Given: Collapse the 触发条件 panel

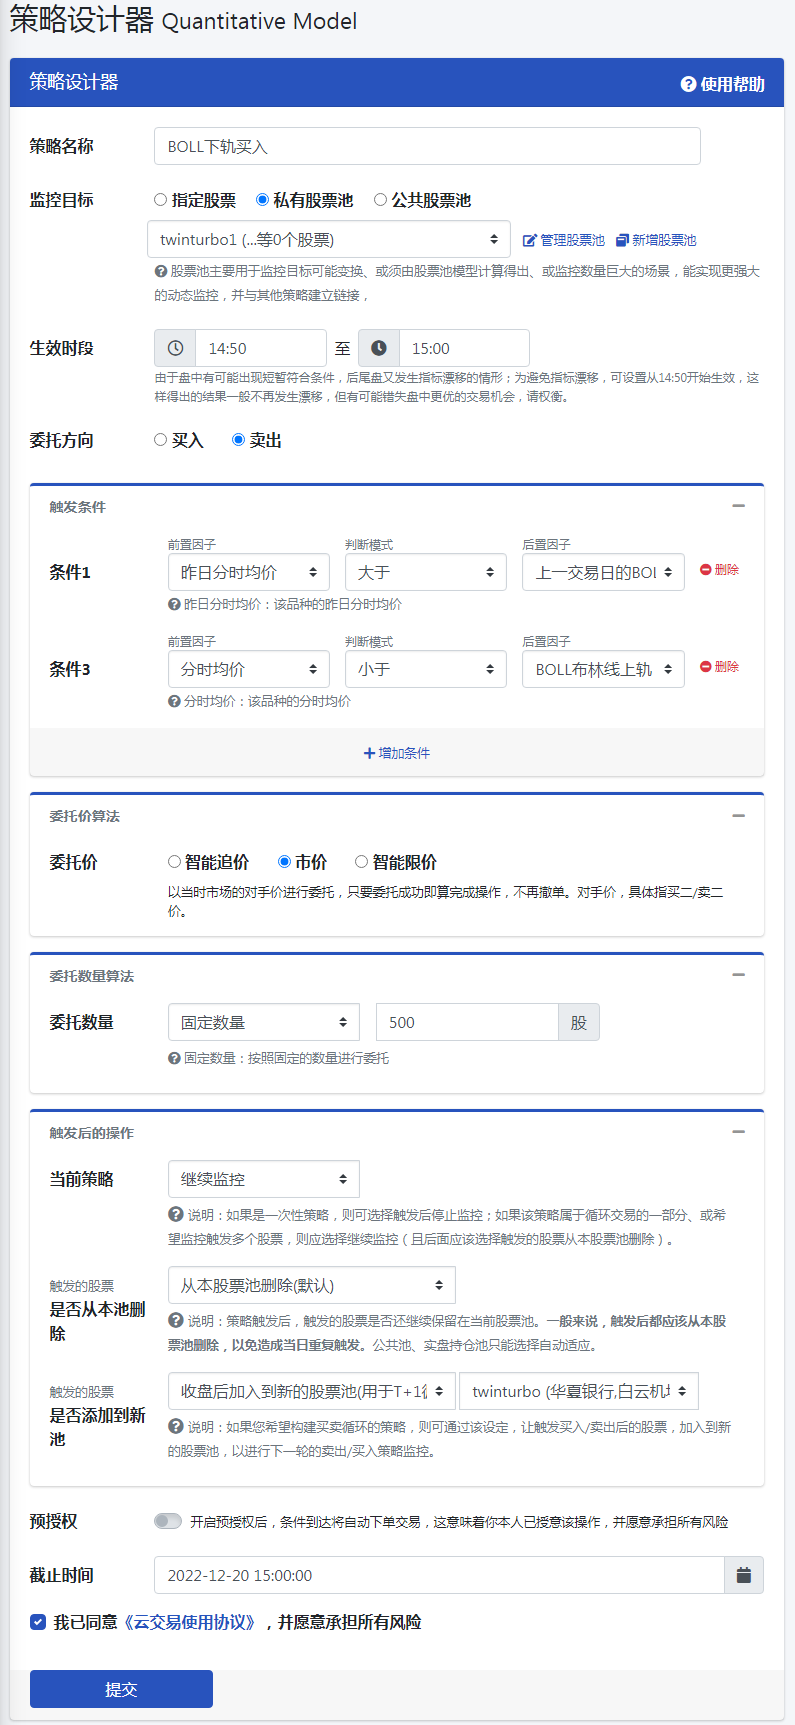Looking at the screenshot, I should click(x=739, y=506).
